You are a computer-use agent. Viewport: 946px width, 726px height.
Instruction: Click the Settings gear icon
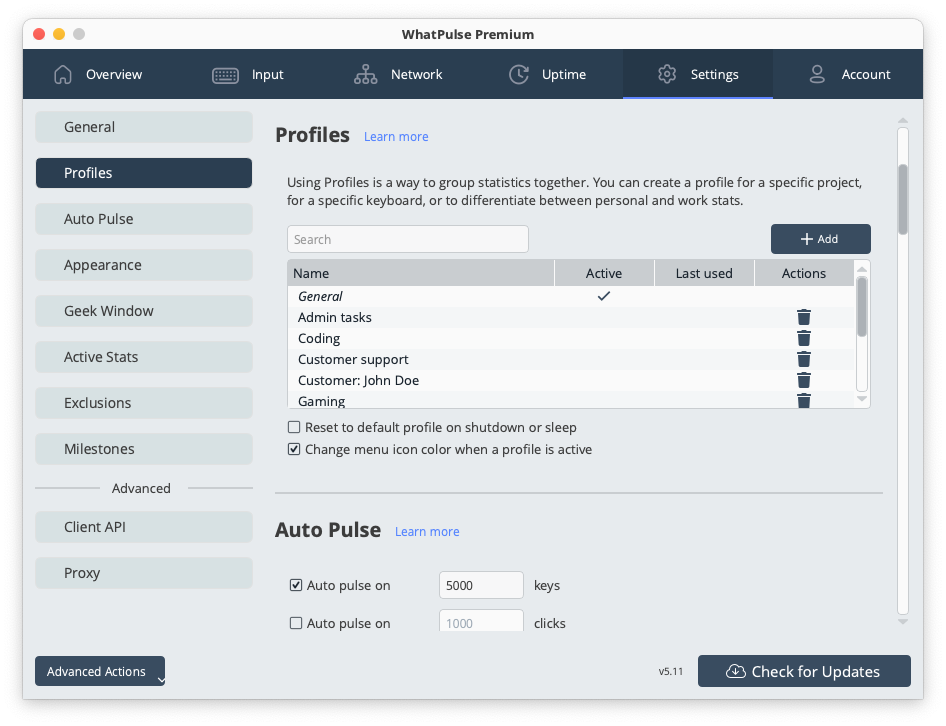[x=667, y=74]
